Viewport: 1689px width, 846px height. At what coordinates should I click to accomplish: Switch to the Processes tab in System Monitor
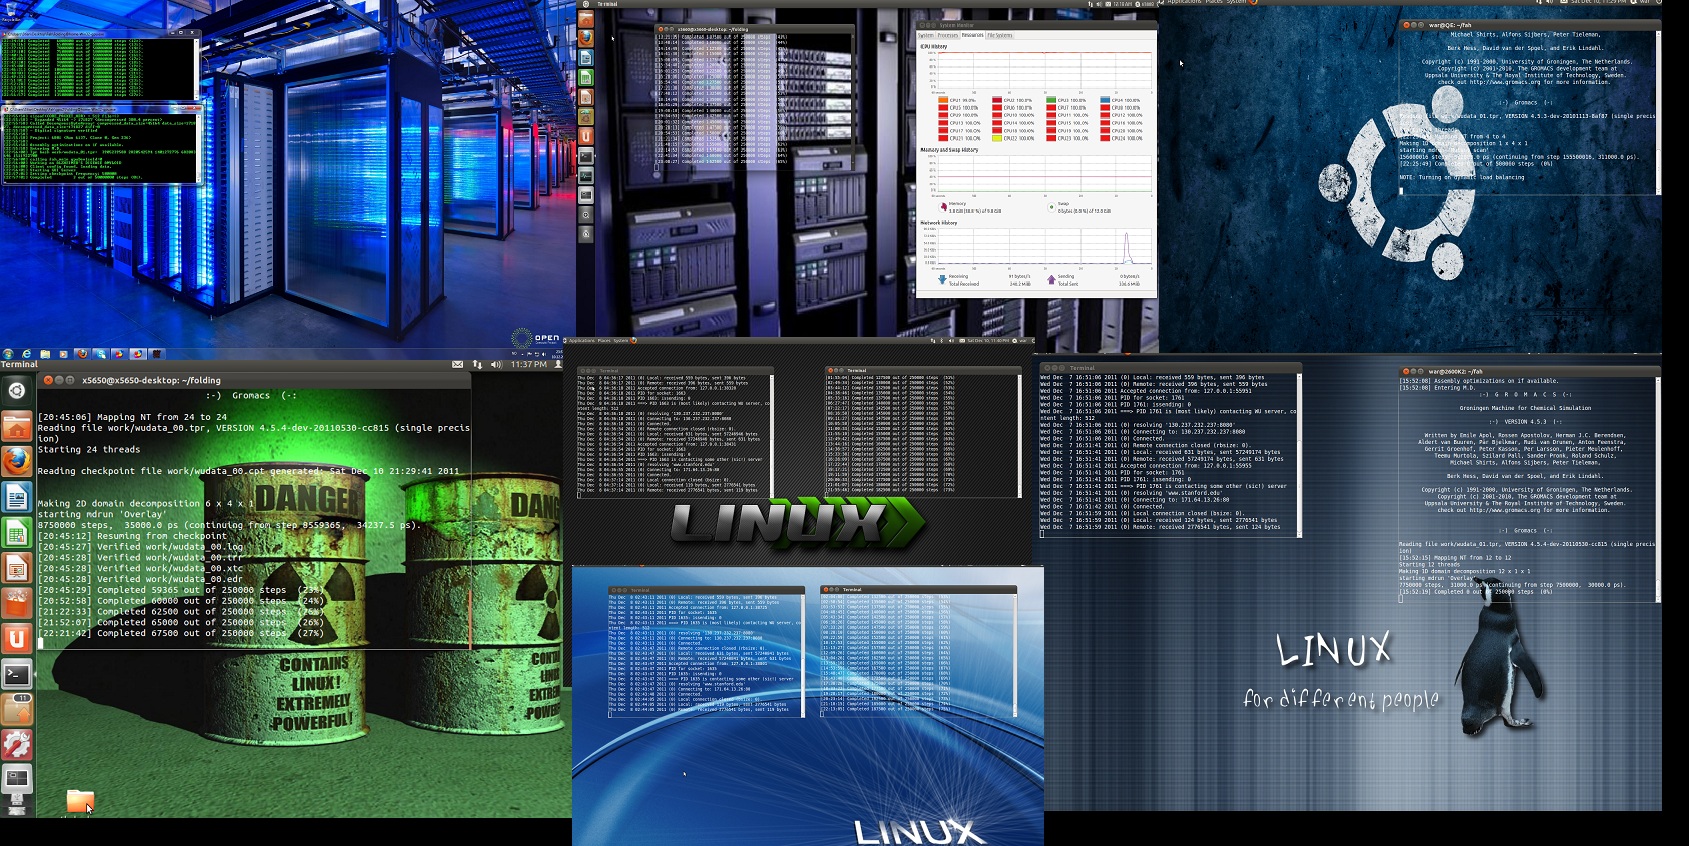tap(948, 35)
